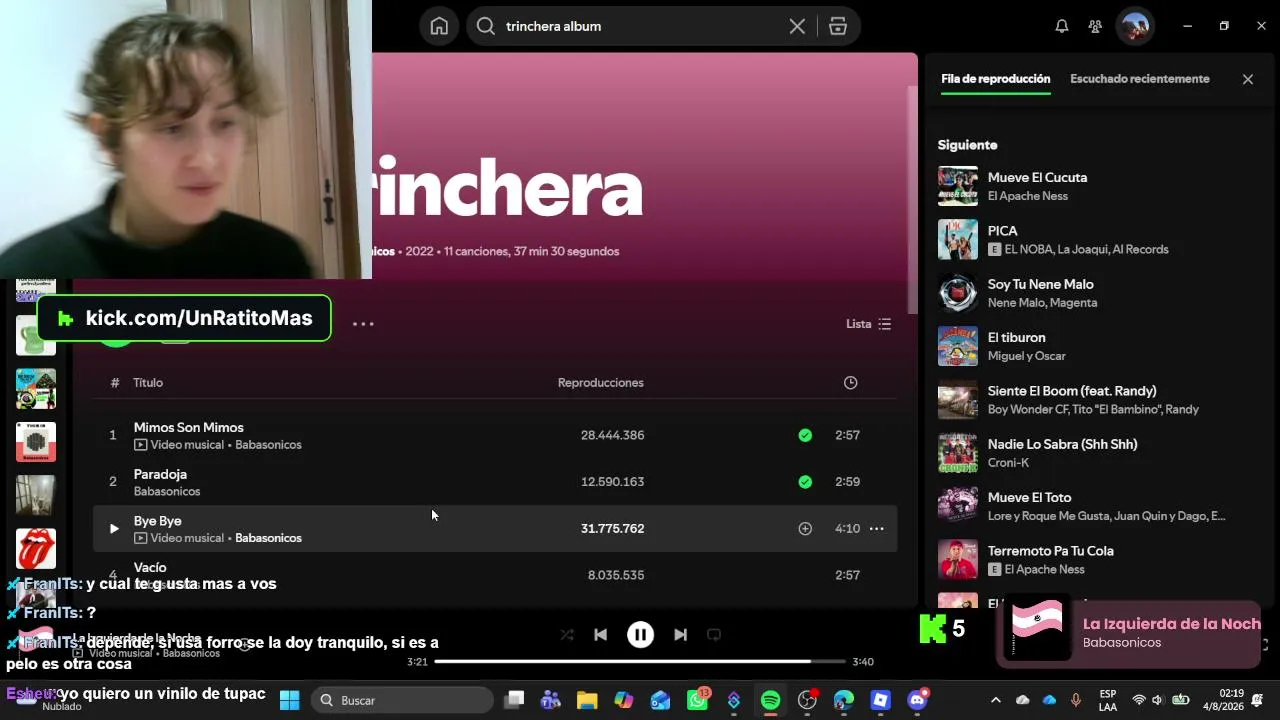Switch to 'Fila de reproducción' tab
Image resolution: width=1280 pixels, height=720 pixels.
[995, 79]
